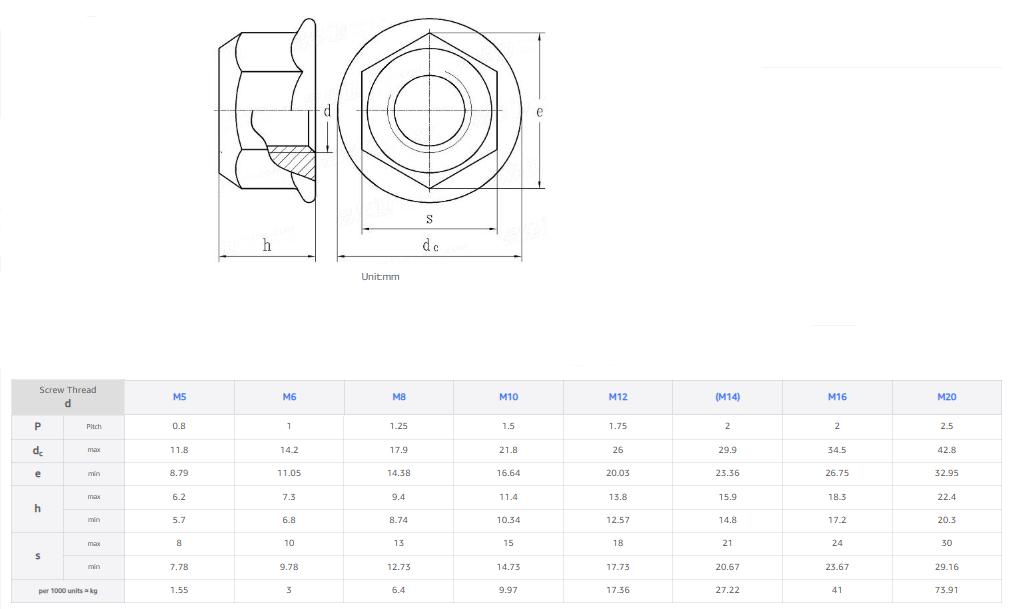Click the s row label
Viewport: 1010px width, 609px height.
pos(36,555)
